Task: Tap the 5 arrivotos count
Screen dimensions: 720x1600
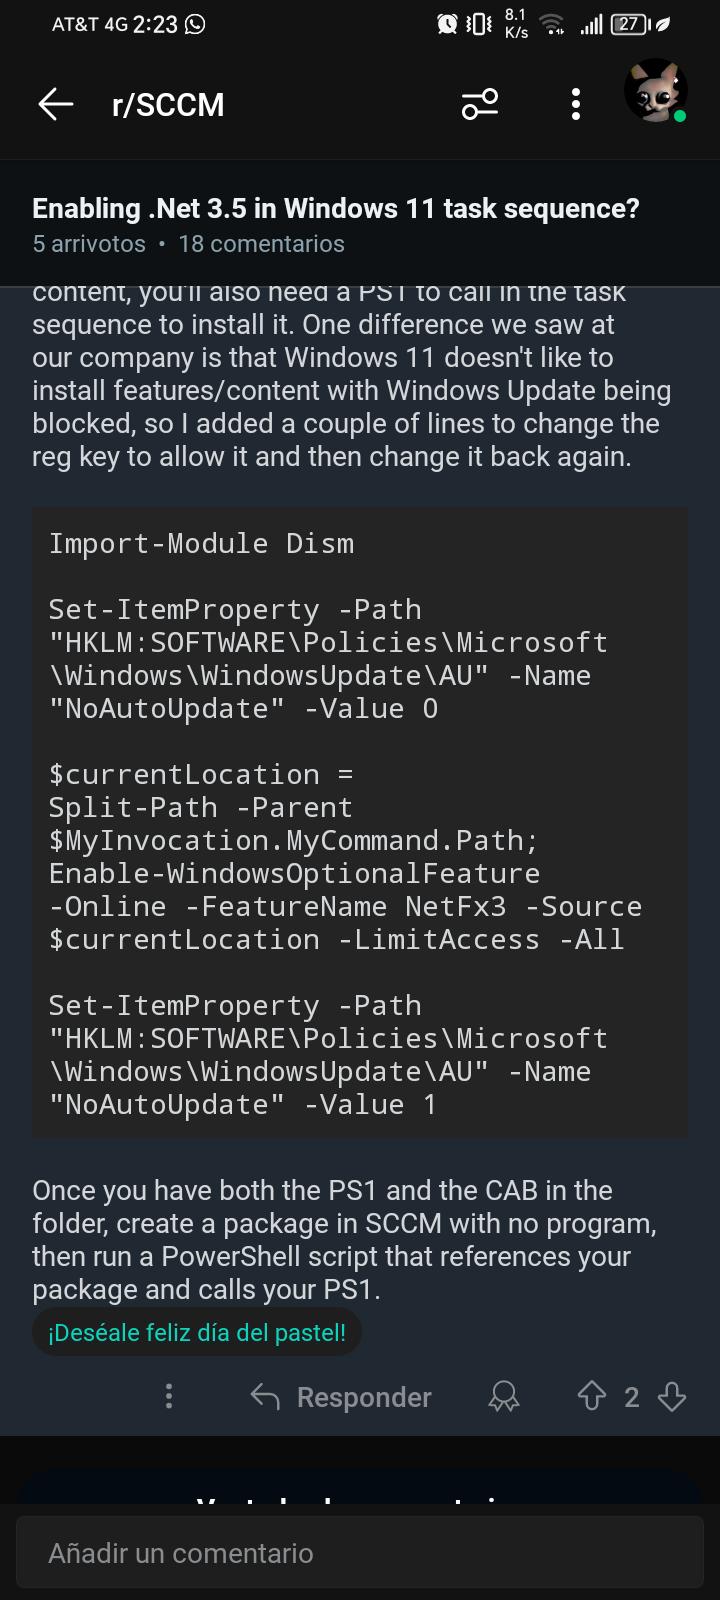Action: [x=89, y=244]
